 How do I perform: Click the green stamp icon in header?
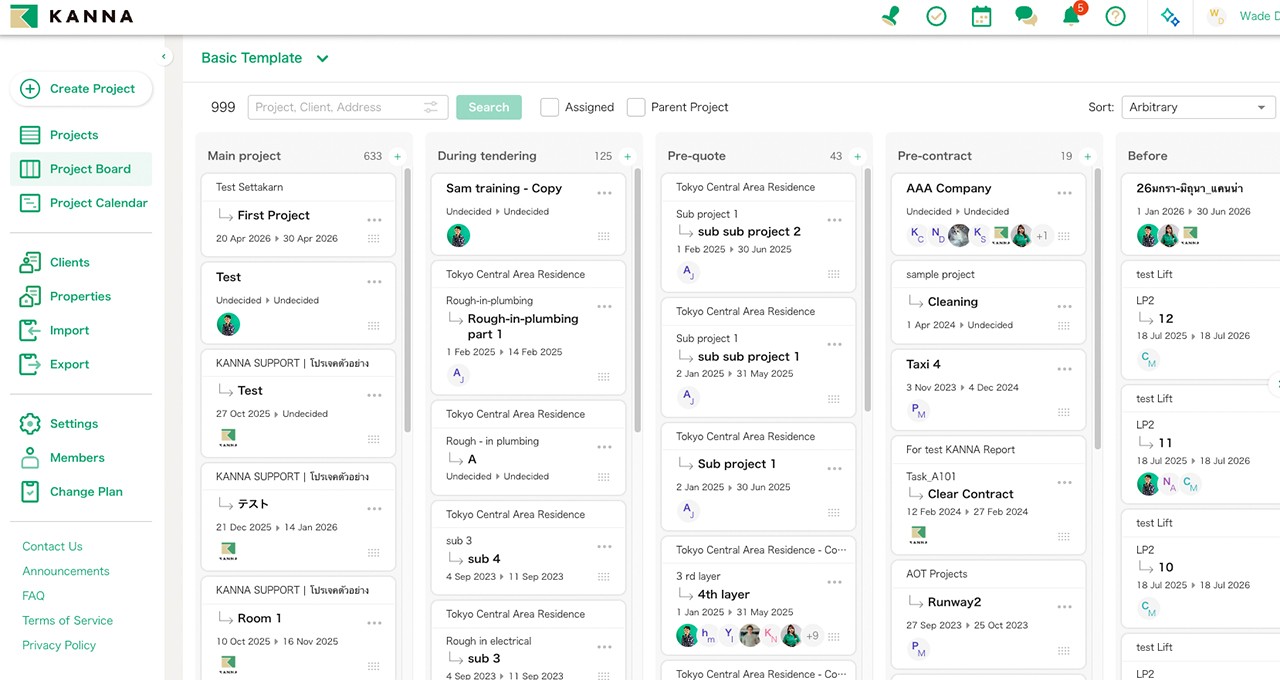pyautogui.click(x=891, y=16)
